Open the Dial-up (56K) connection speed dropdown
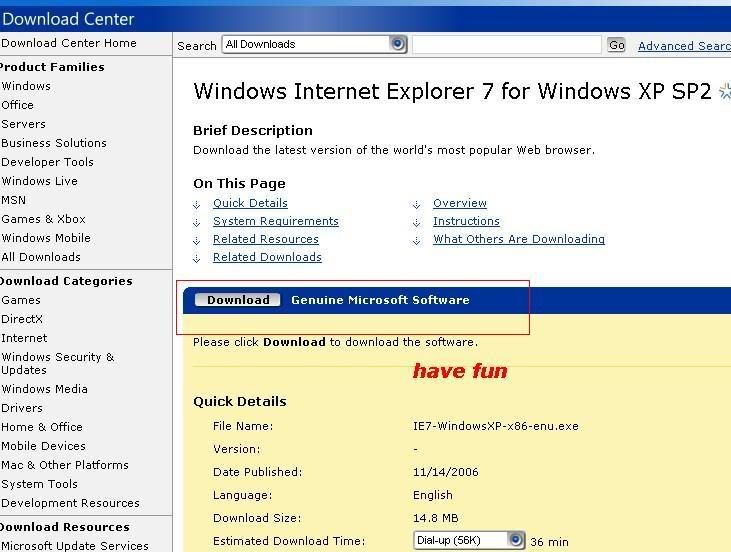The width and height of the screenshot is (731, 552). (x=469, y=540)
